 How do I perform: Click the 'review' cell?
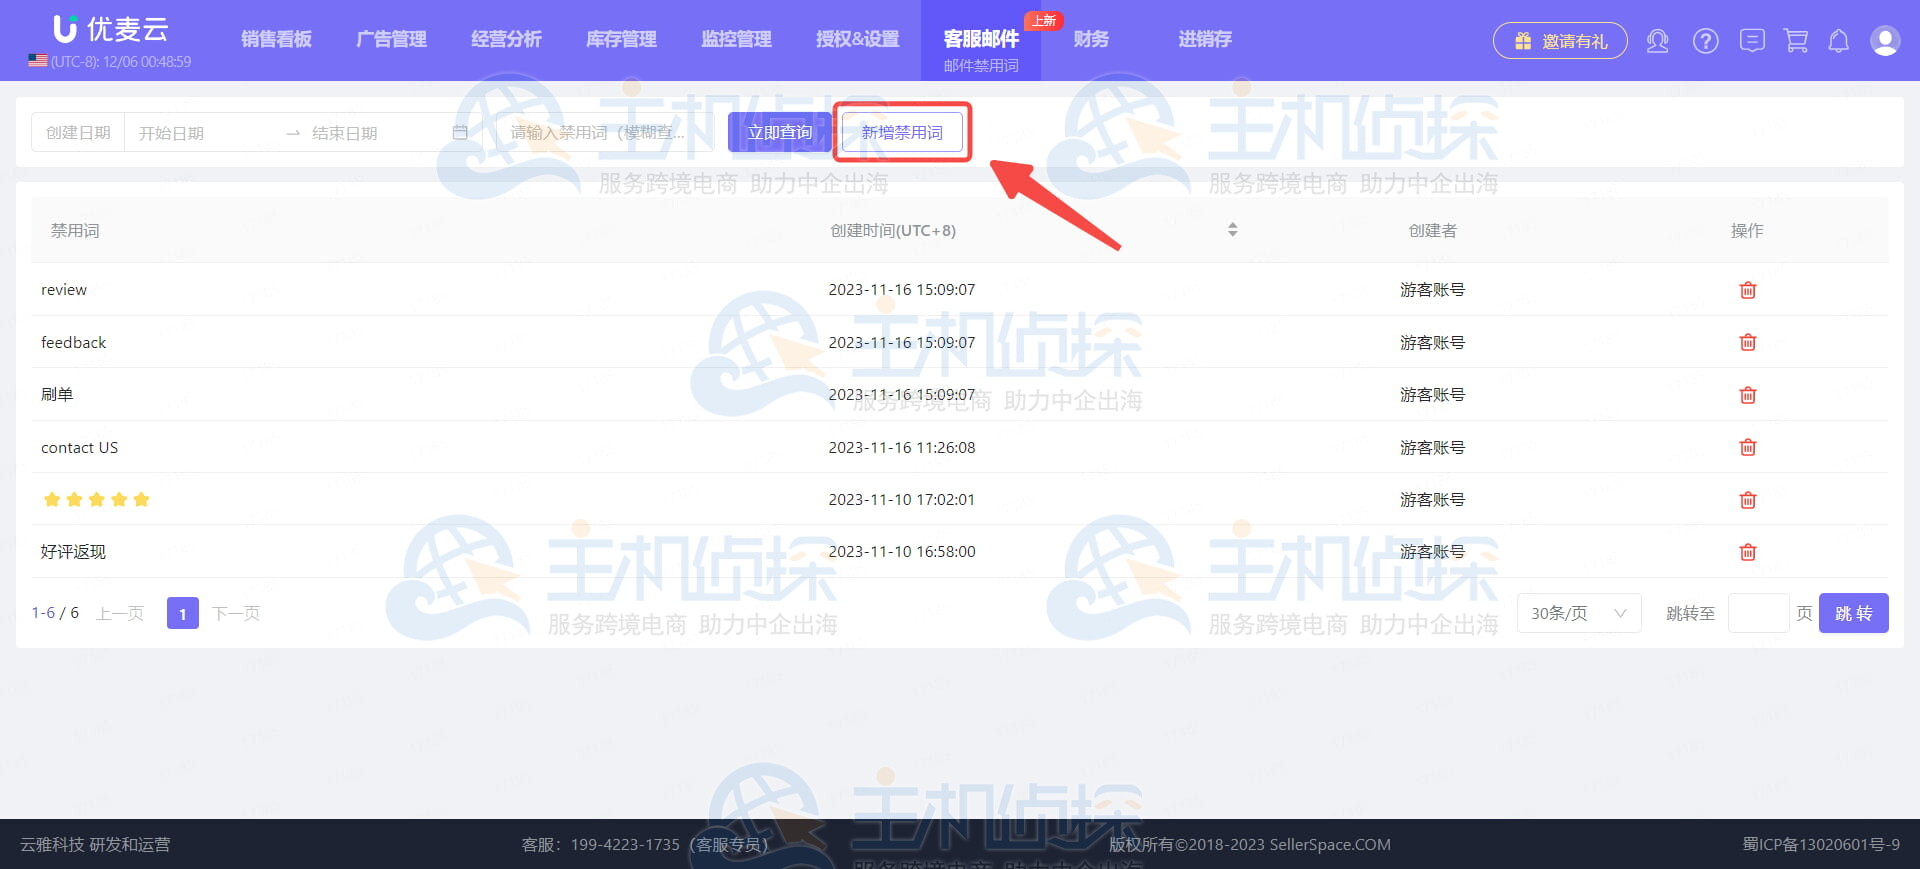coord(64,290)
